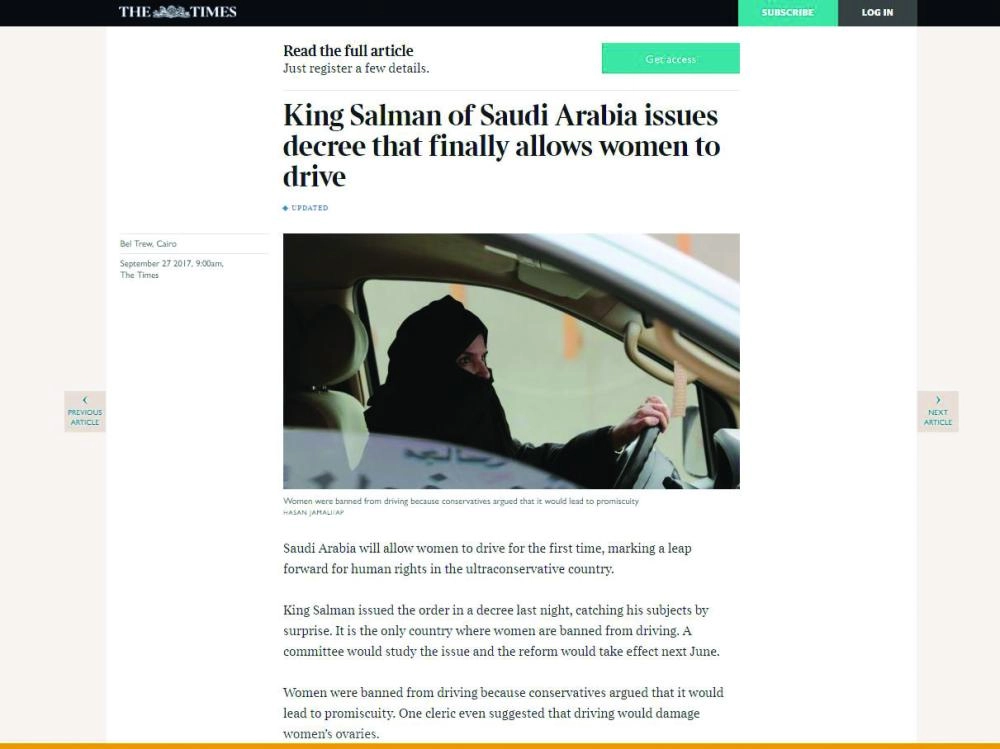Click the article photo of woman driving
The image size is (1000, 749).
tap(511, 361)
